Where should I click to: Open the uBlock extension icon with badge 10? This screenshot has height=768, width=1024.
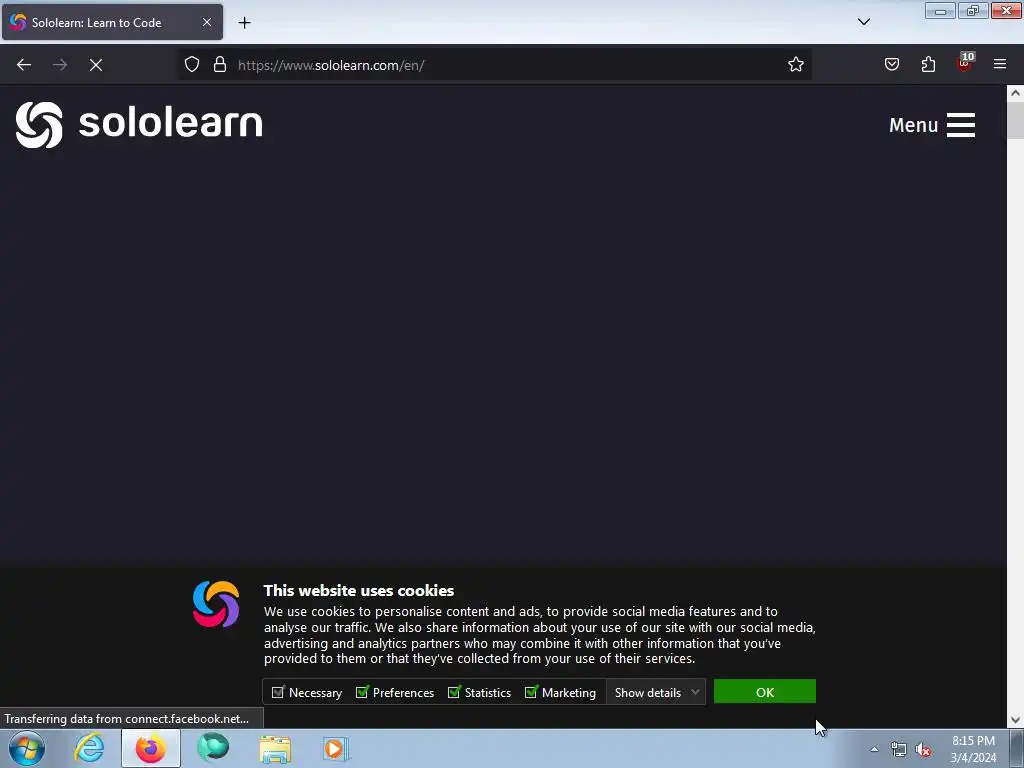[965, 63]
